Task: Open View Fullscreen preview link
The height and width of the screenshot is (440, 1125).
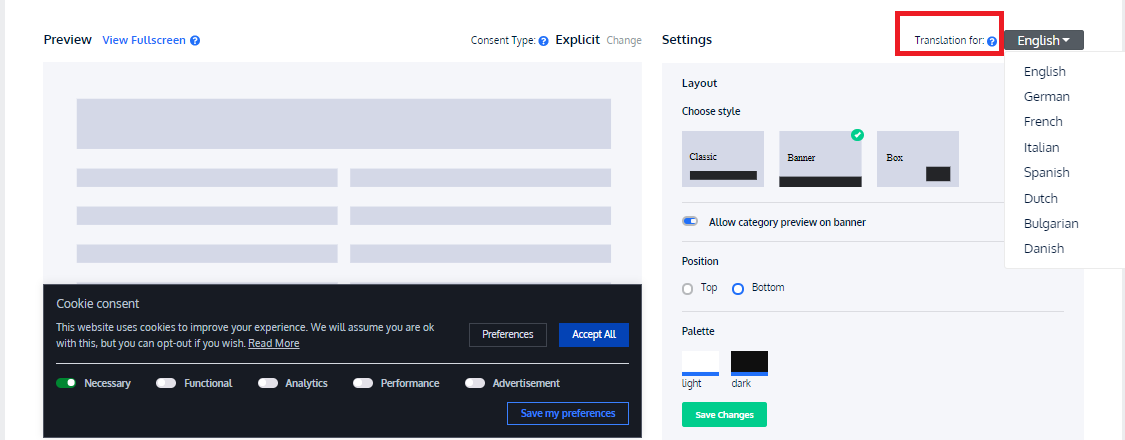Action: 144,40
